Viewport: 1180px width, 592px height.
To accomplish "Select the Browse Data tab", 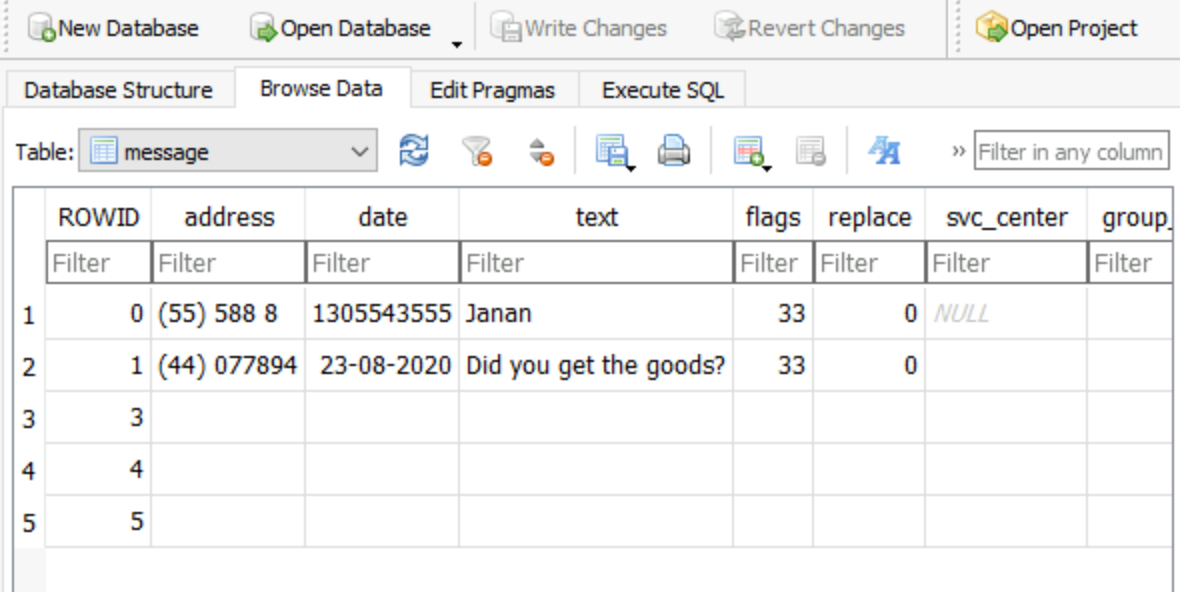I will pyautogui.click(x=321, y=89).
